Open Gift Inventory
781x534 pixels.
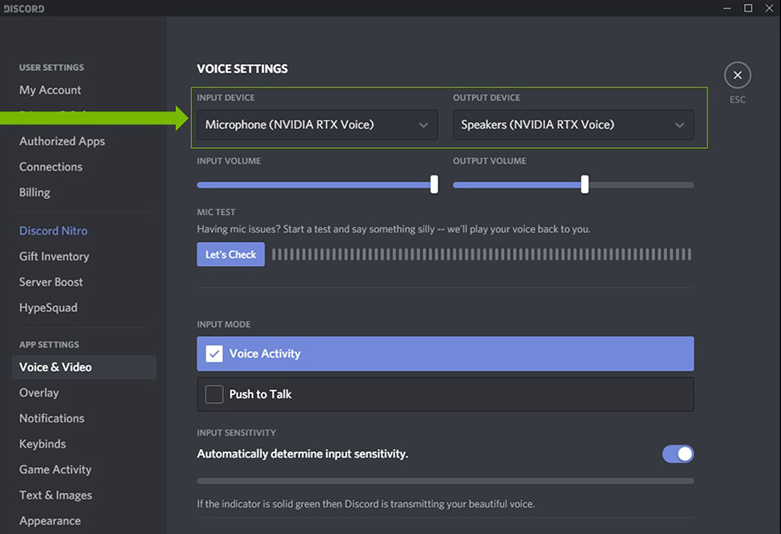pos(54,257)
